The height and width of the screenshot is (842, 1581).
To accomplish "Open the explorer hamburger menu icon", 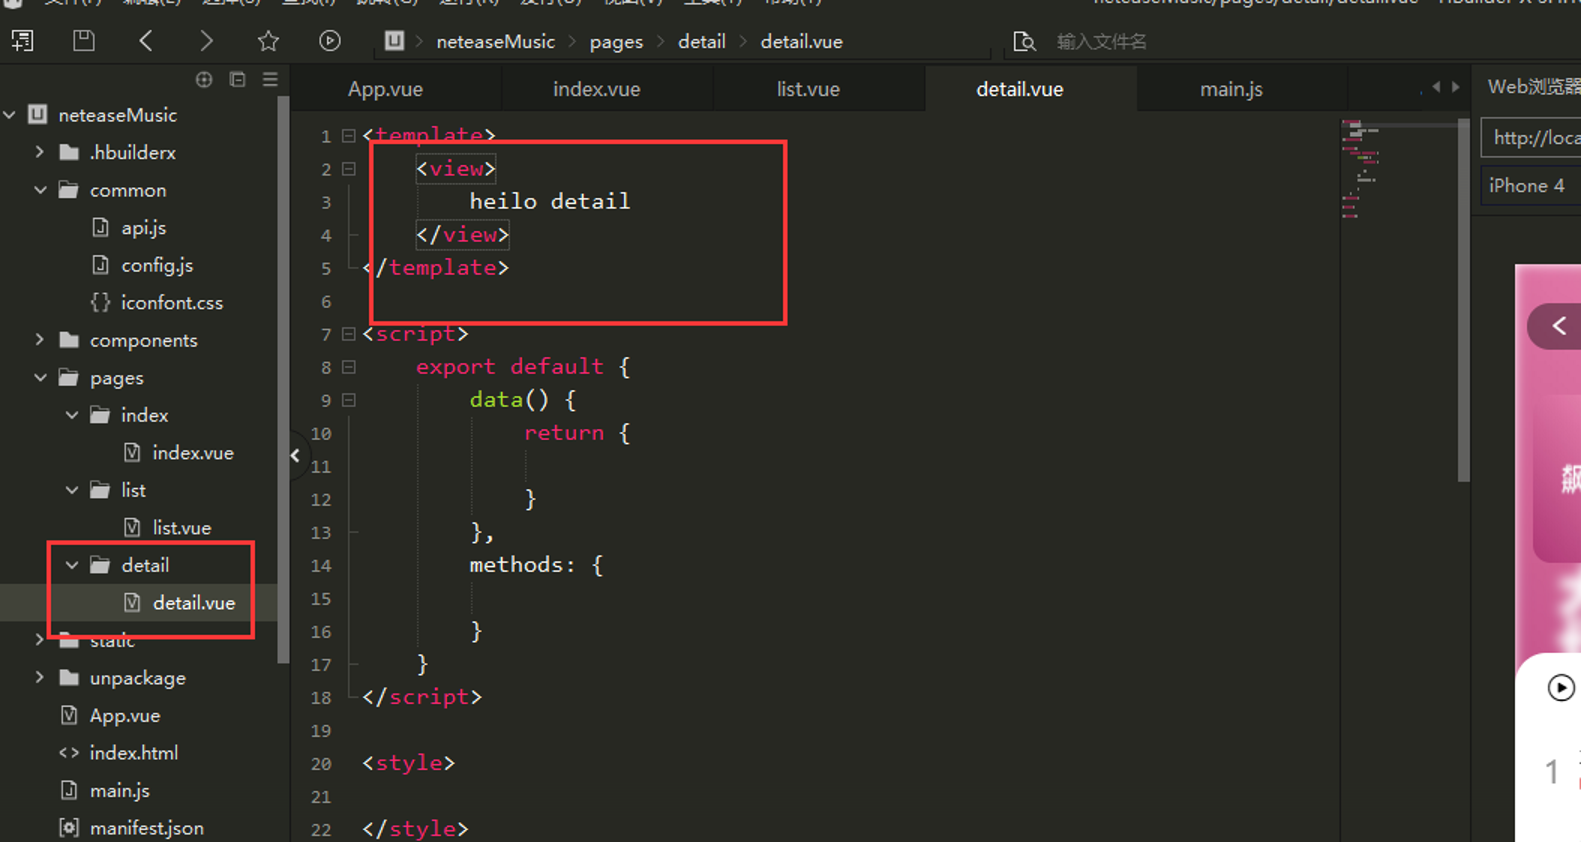I will point(270,80).
